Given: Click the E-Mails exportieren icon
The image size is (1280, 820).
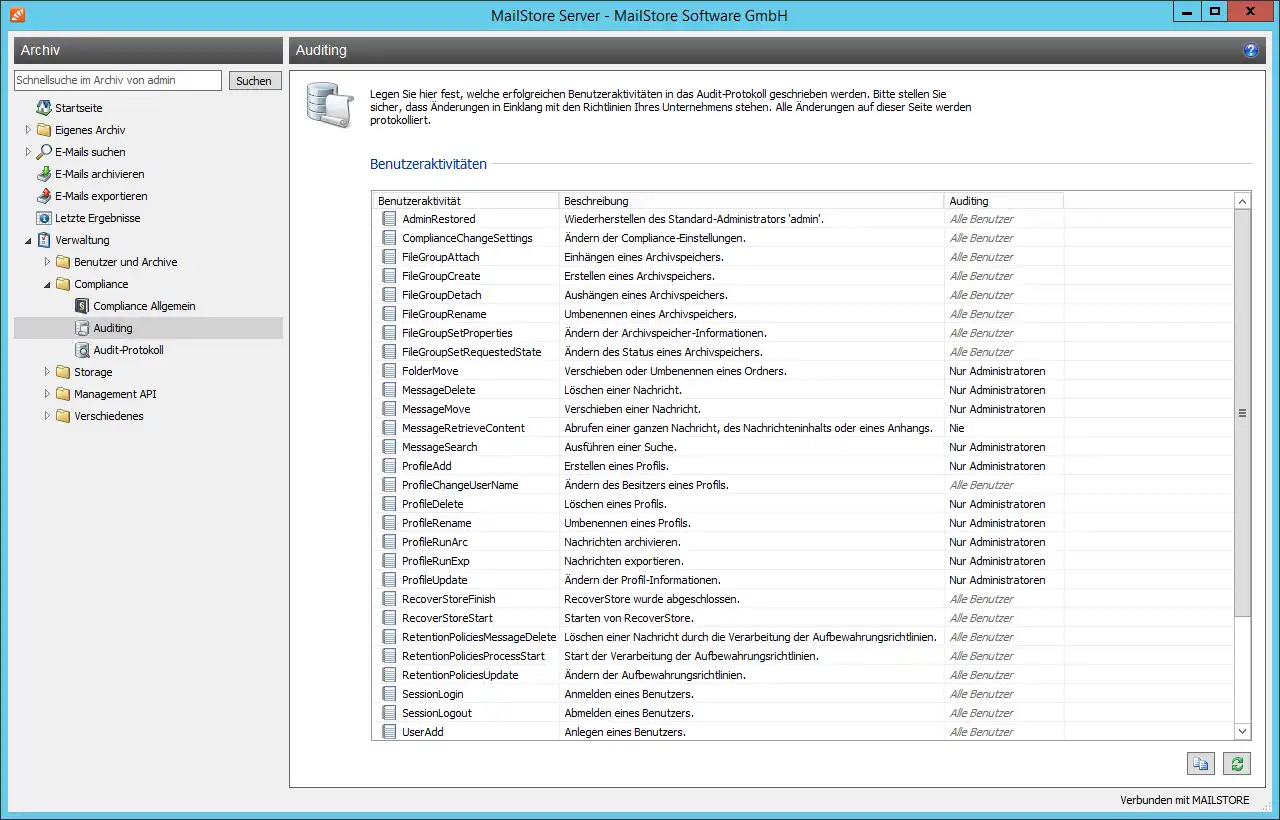Looking at the screenshot, I should point(44,196).
